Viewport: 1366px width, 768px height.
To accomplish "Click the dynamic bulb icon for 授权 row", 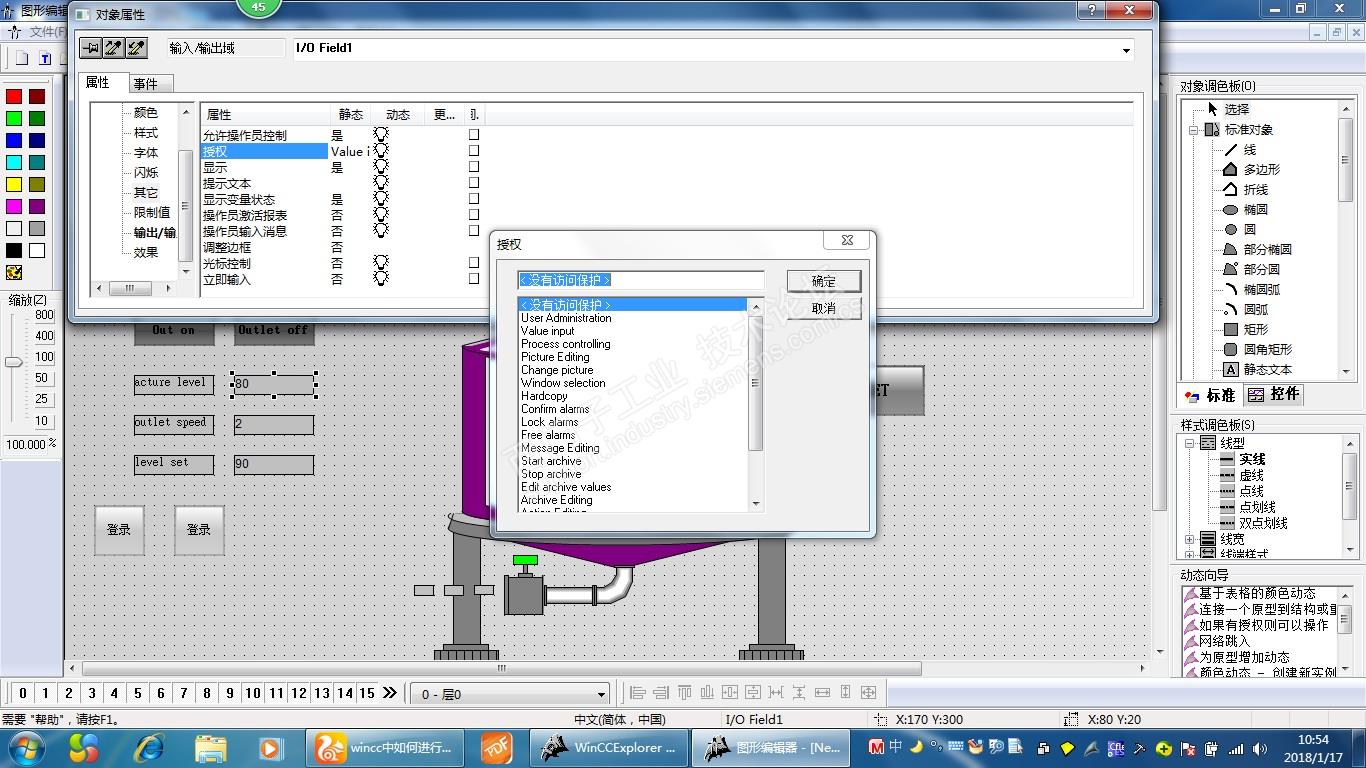I will coord(381,151).
